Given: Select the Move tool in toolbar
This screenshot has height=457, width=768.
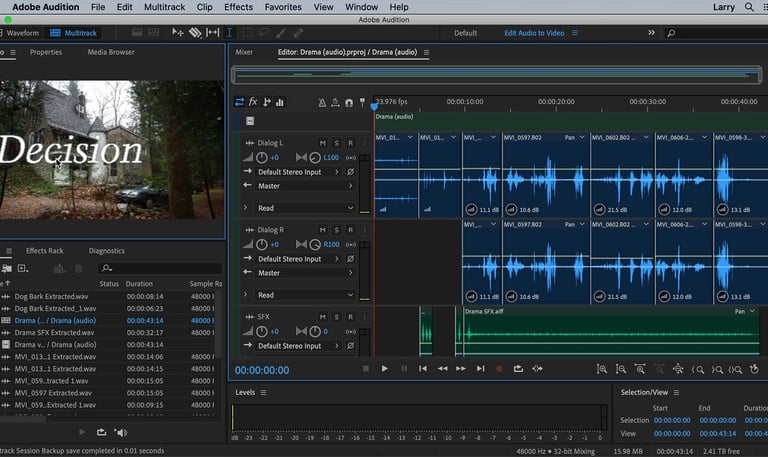Looking at the screenshot, I should [177, 32].
